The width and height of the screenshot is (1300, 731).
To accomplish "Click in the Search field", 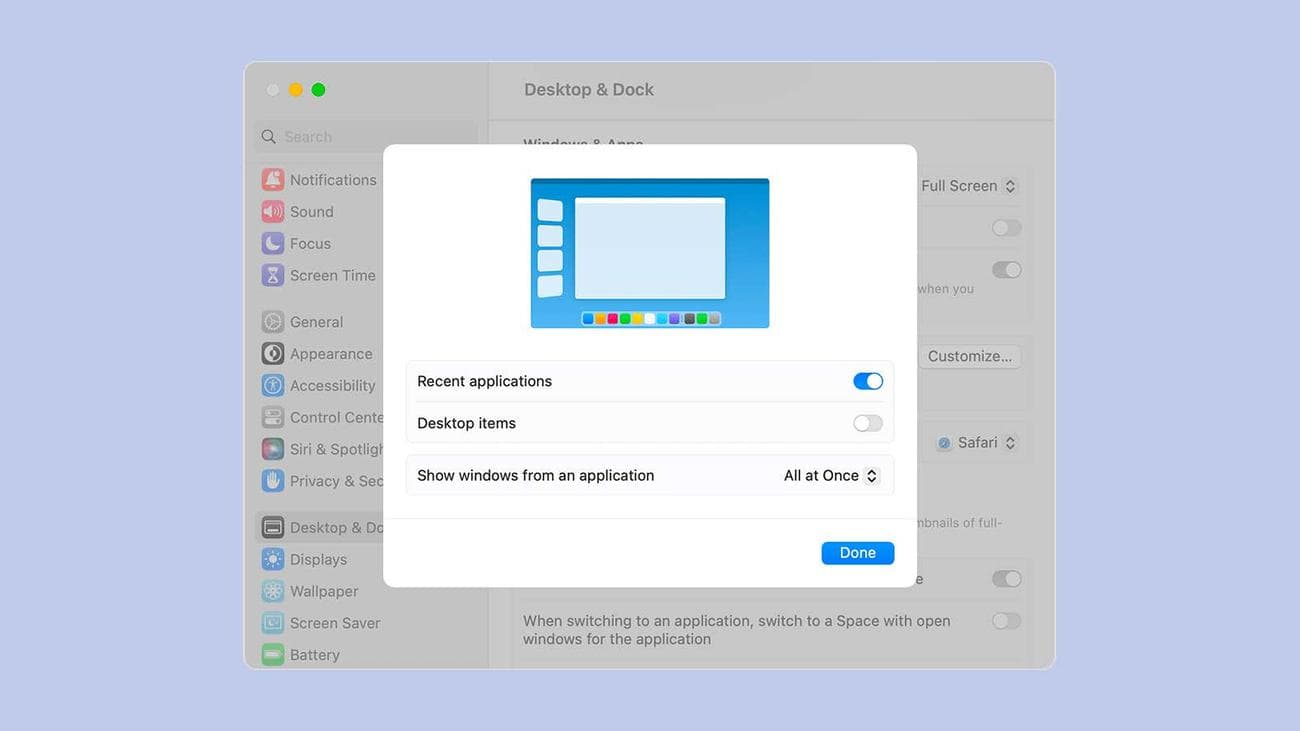I will [360, 136].
